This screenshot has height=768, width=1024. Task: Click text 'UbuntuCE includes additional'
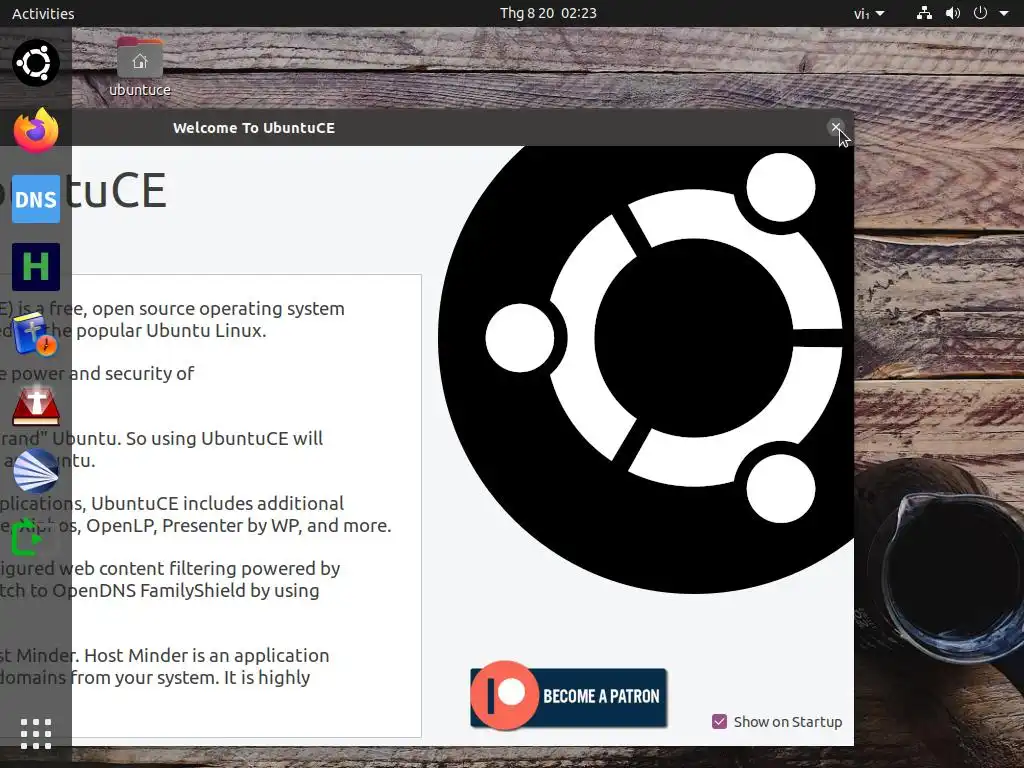pyautogui.click(x=217, y=504)
